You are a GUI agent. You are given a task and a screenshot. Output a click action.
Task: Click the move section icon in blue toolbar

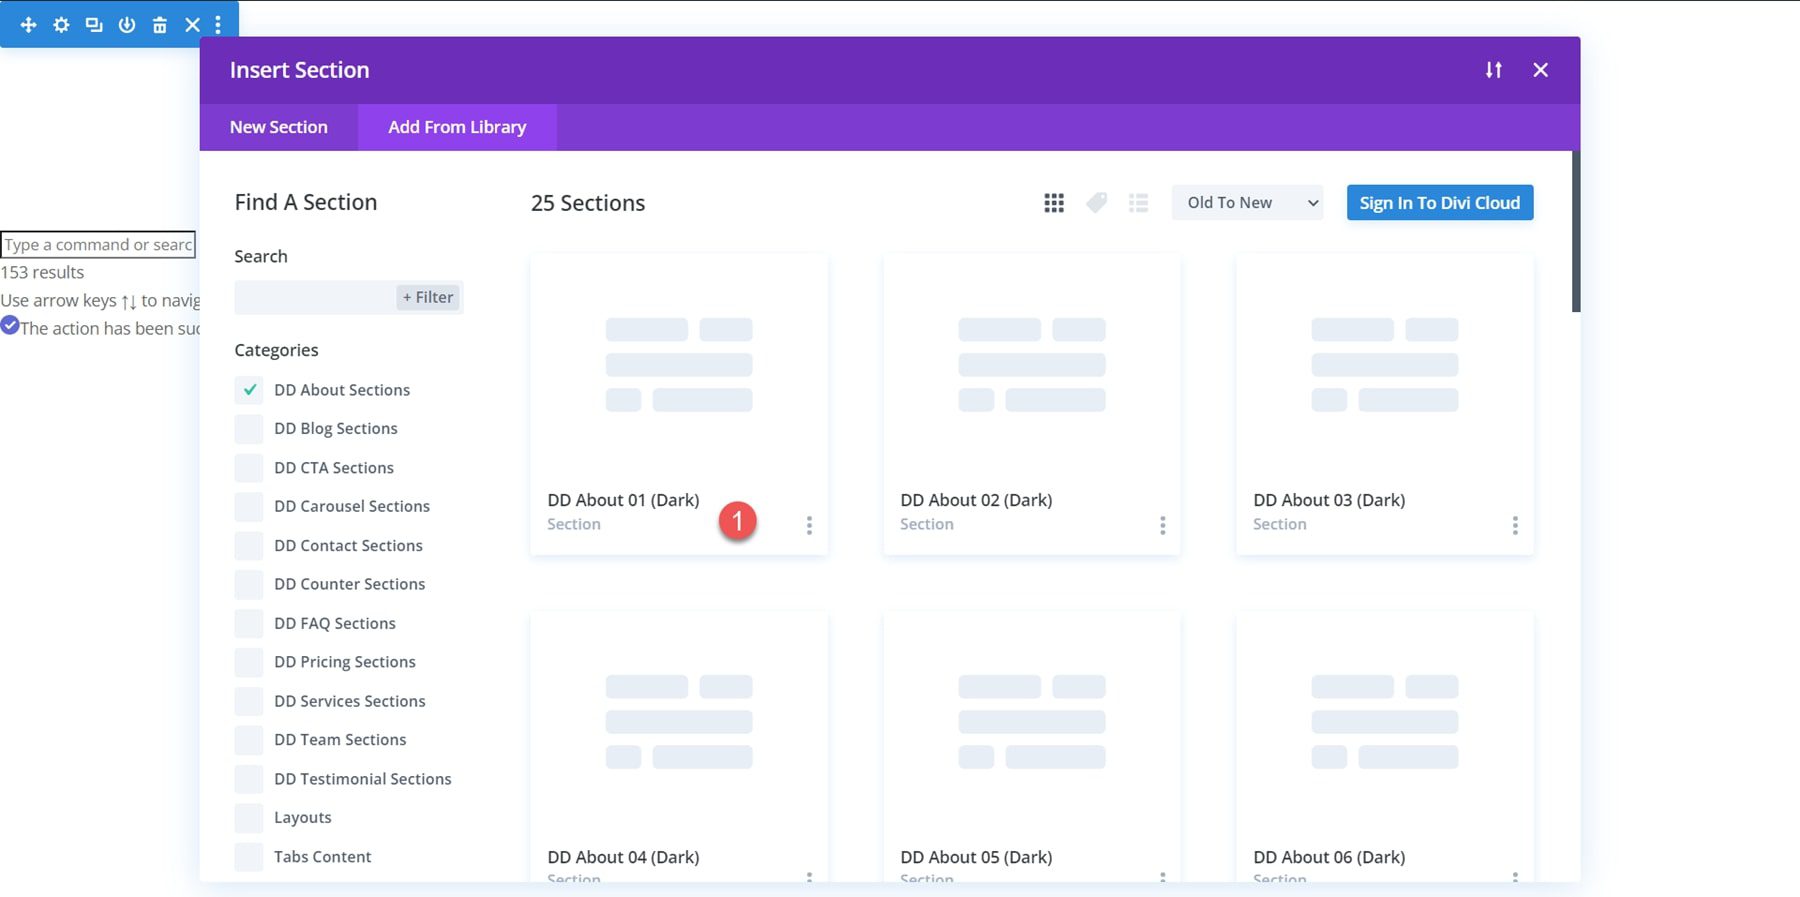point(28,25)
